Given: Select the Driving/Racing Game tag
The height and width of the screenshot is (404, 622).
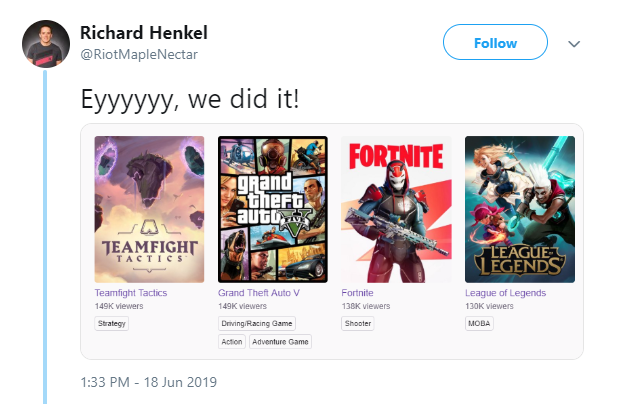Looking at the screenshot, I should click(257, 324).
